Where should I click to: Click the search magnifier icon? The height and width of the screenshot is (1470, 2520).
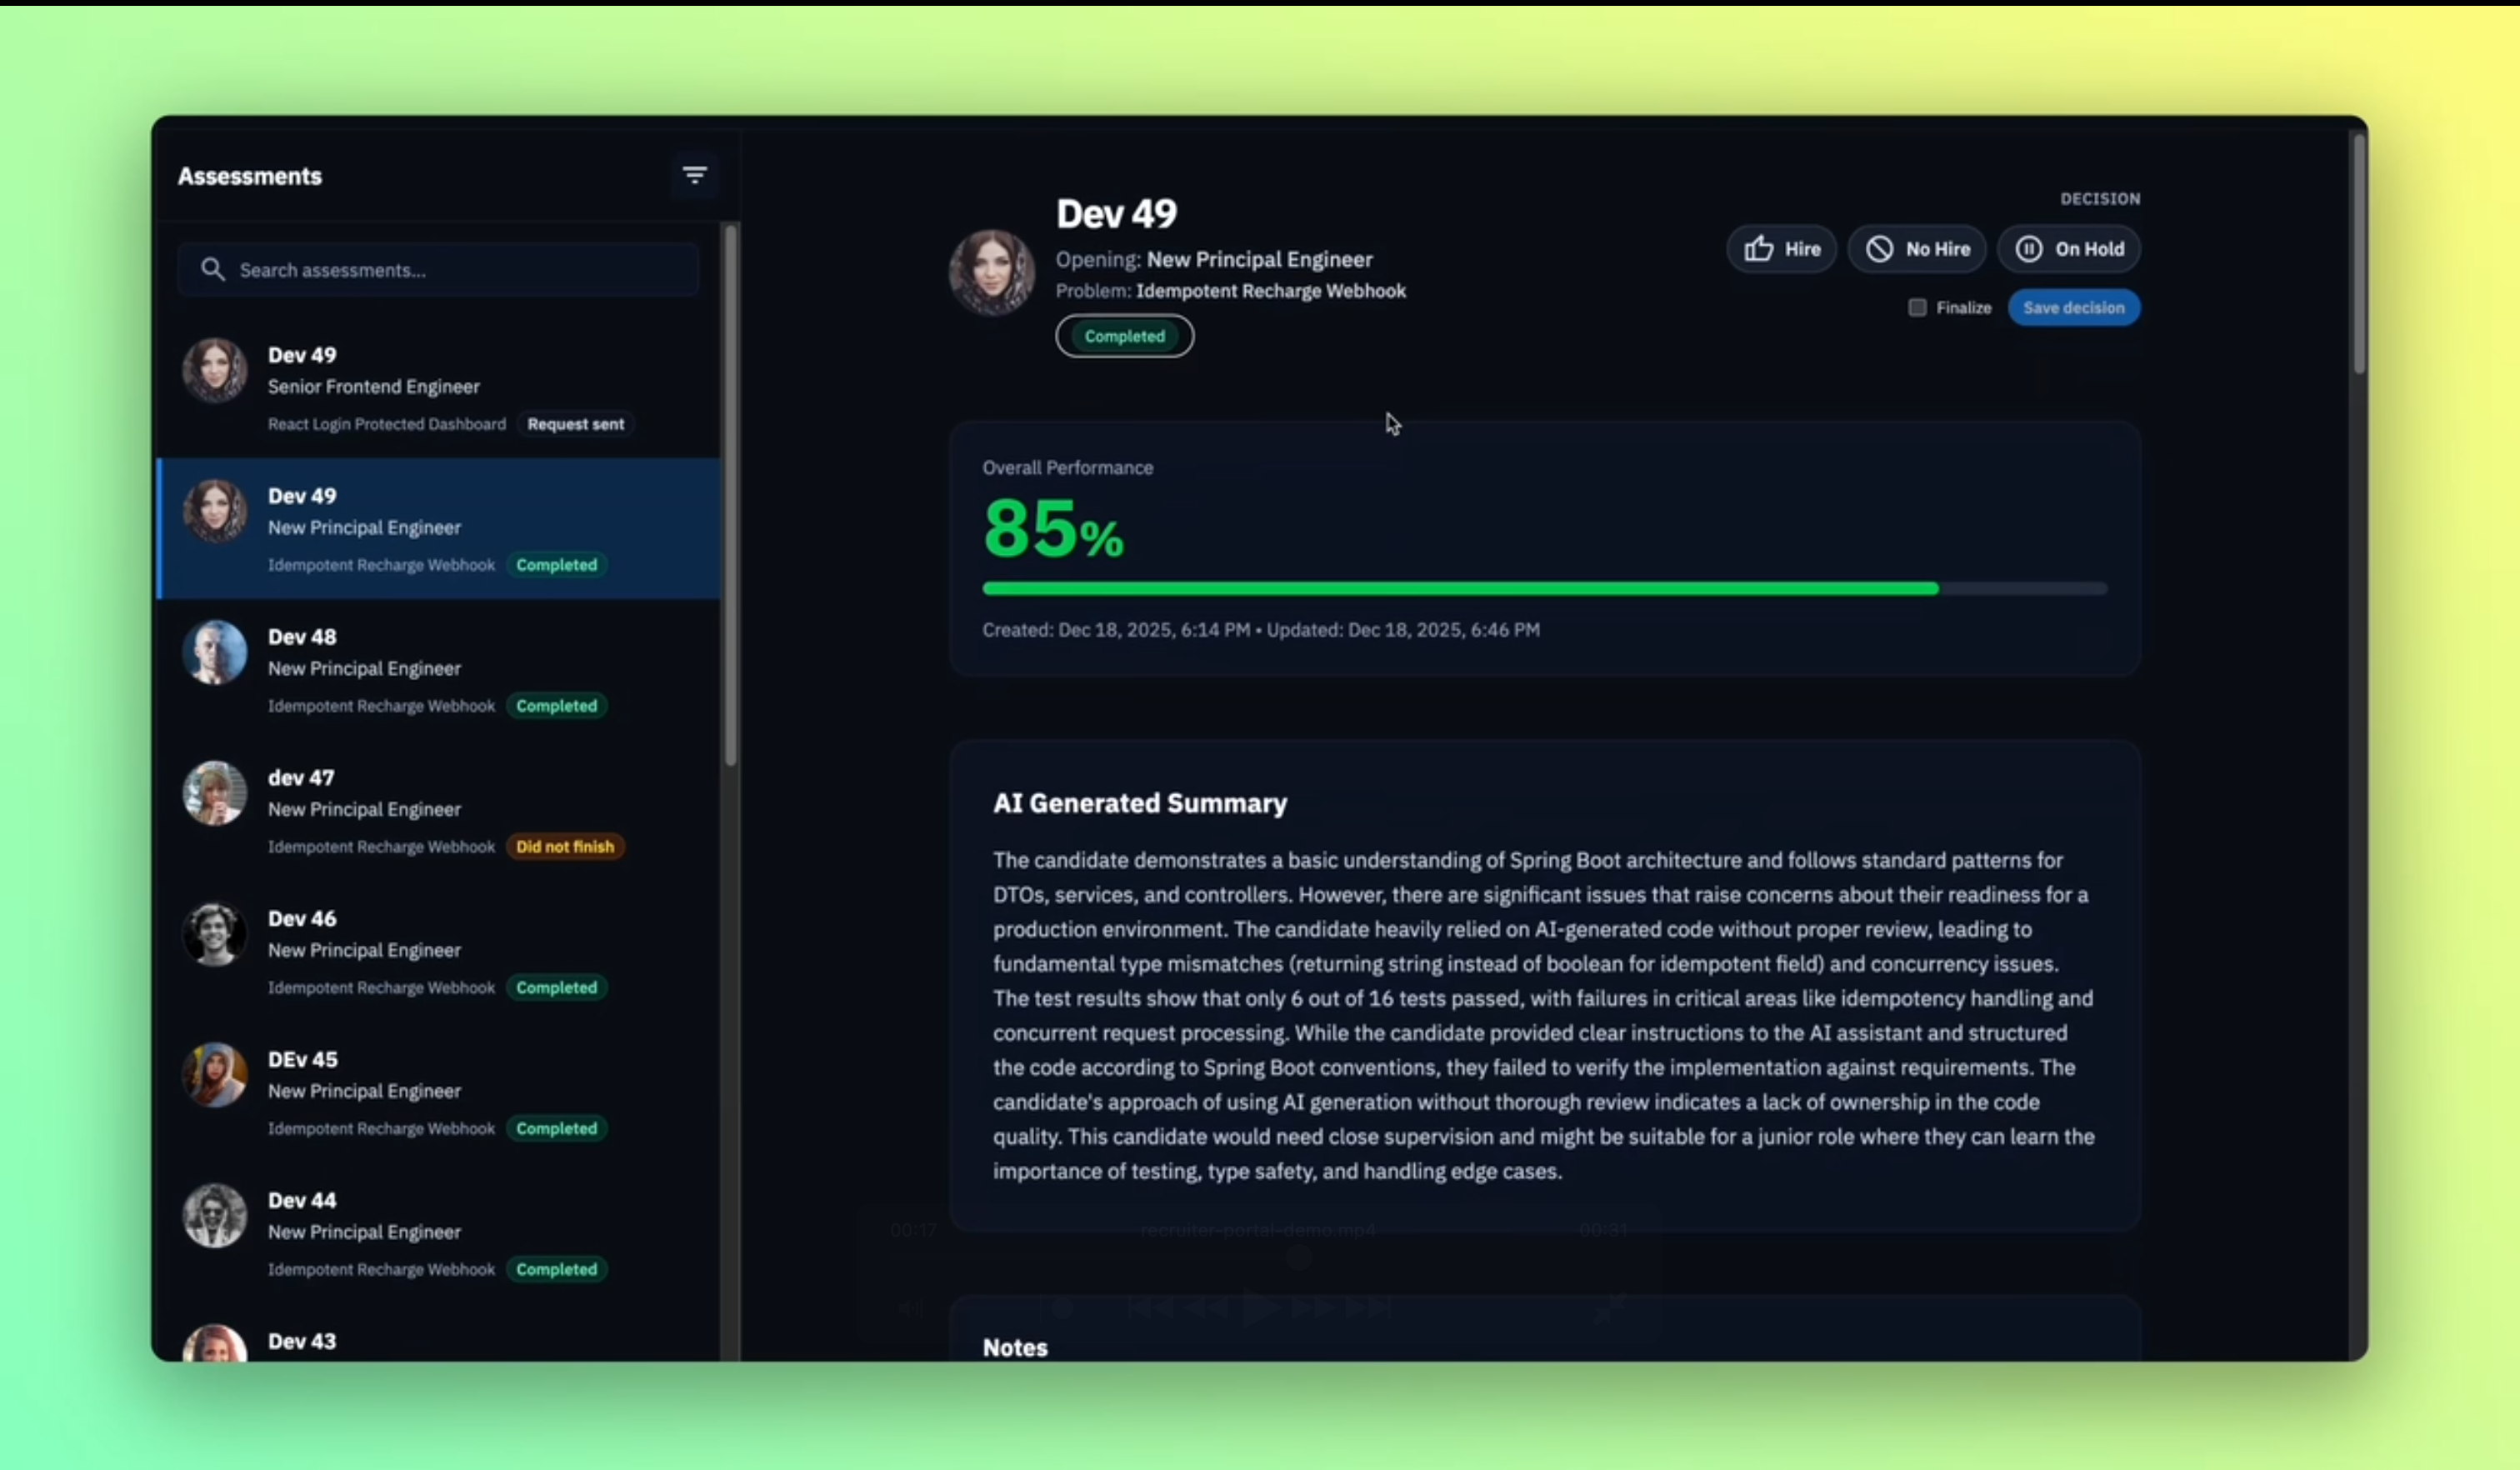[x=213, y=268]
